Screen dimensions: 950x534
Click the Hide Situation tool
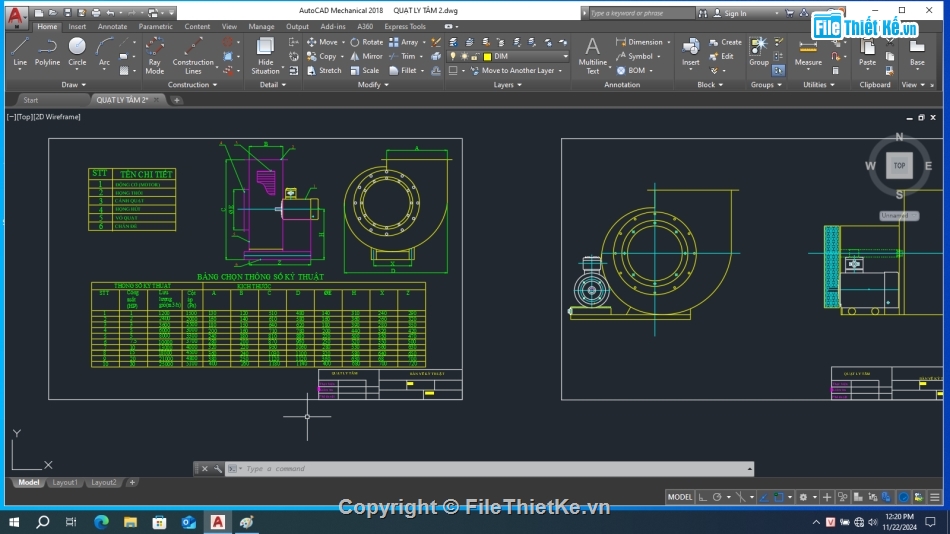pyautogui.click(x=265, y=55)
